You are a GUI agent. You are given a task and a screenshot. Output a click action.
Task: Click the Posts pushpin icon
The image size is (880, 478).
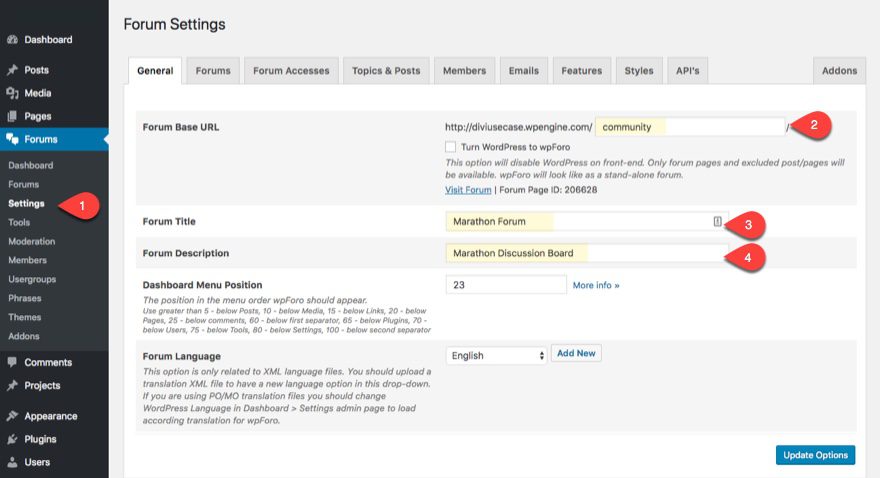[x=12, y=70]
